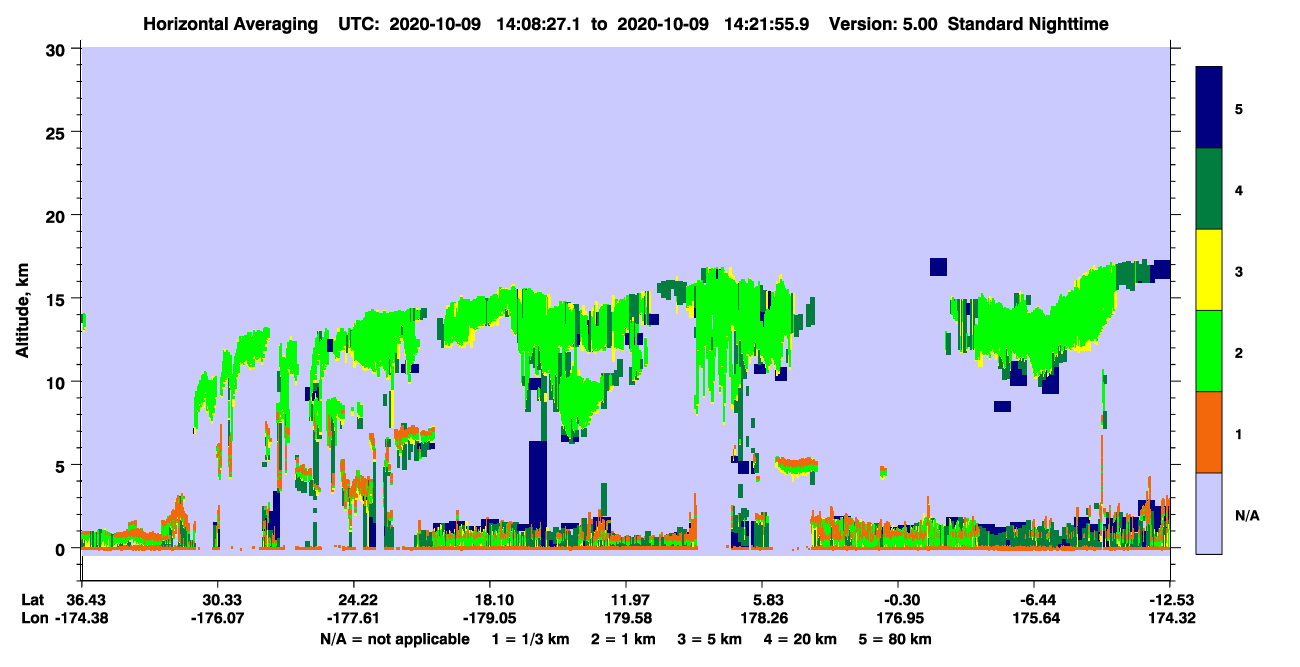Click 'Version: 5.00' in the title
The width and height of the screenshot is (1300, 667).
click(882, 23)
